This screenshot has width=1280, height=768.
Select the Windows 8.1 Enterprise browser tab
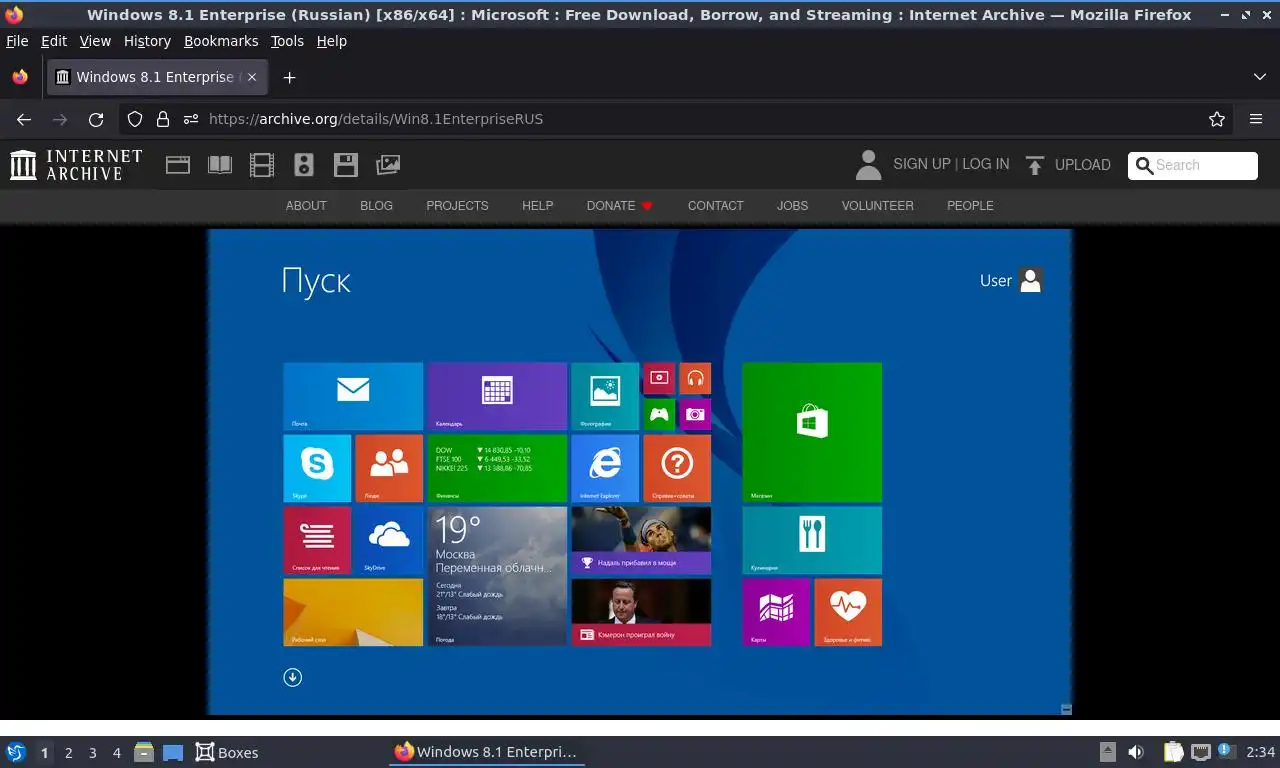(x=156, y=77)
